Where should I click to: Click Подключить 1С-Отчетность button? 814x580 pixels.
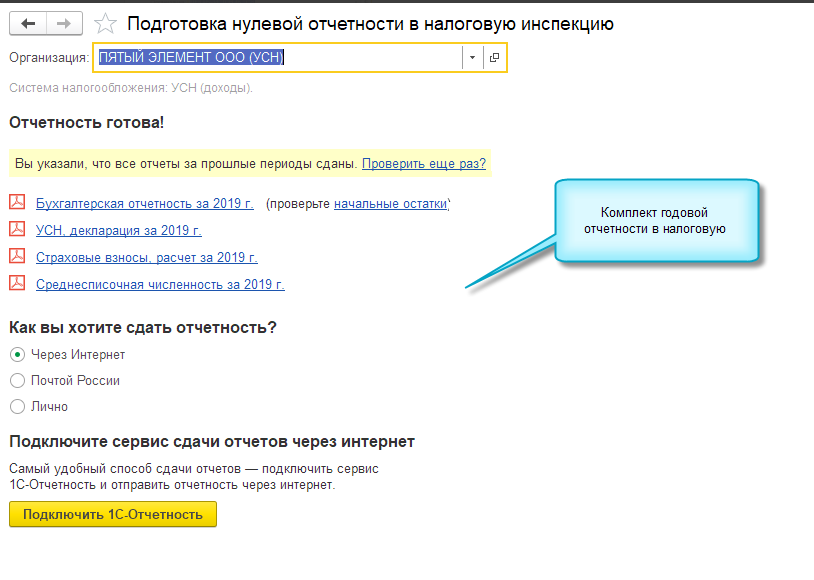click(113, 515)
